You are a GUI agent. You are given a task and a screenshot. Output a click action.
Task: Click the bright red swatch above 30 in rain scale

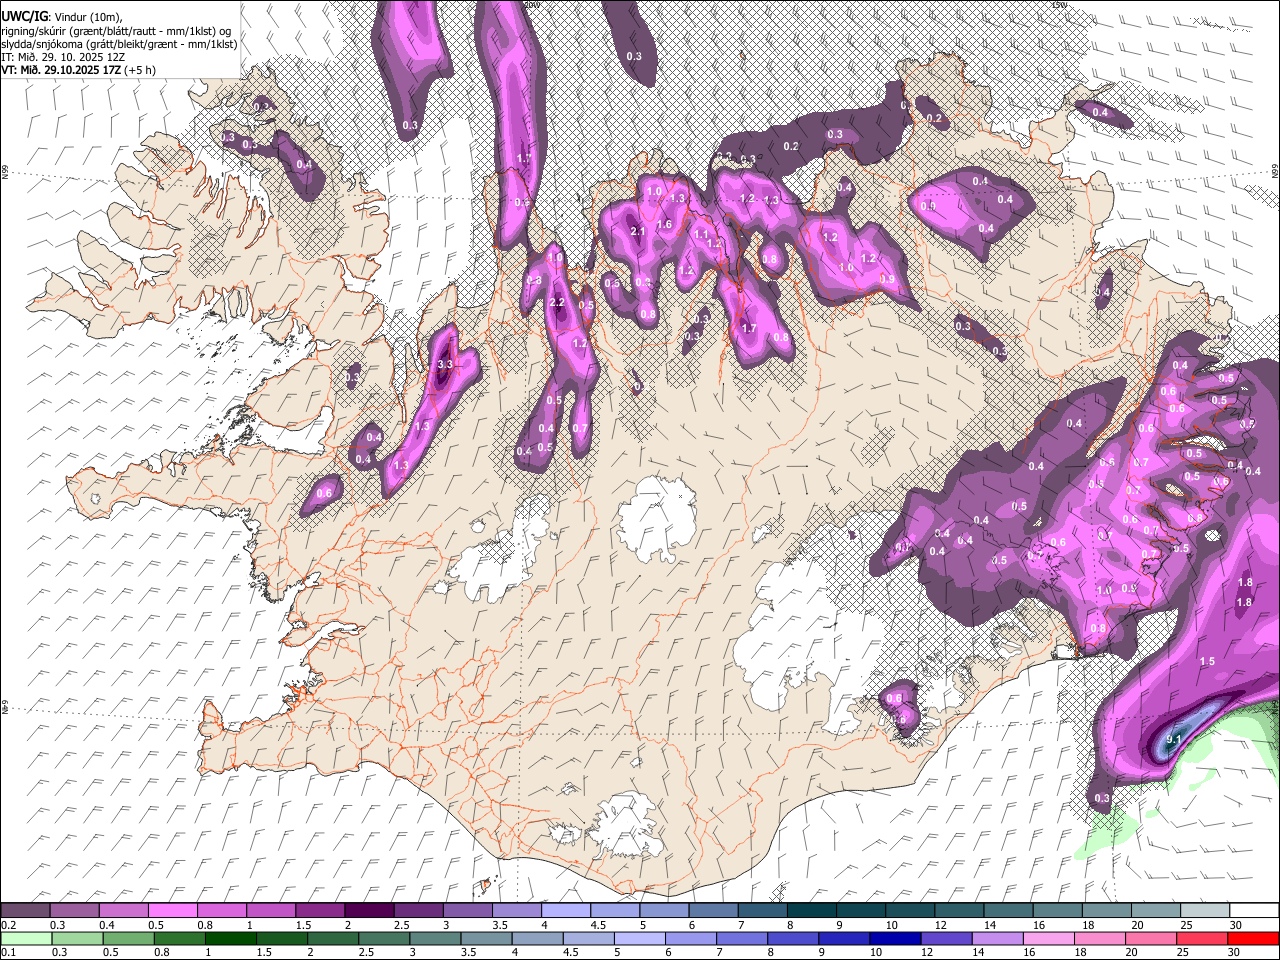[x=1252, y=938]
